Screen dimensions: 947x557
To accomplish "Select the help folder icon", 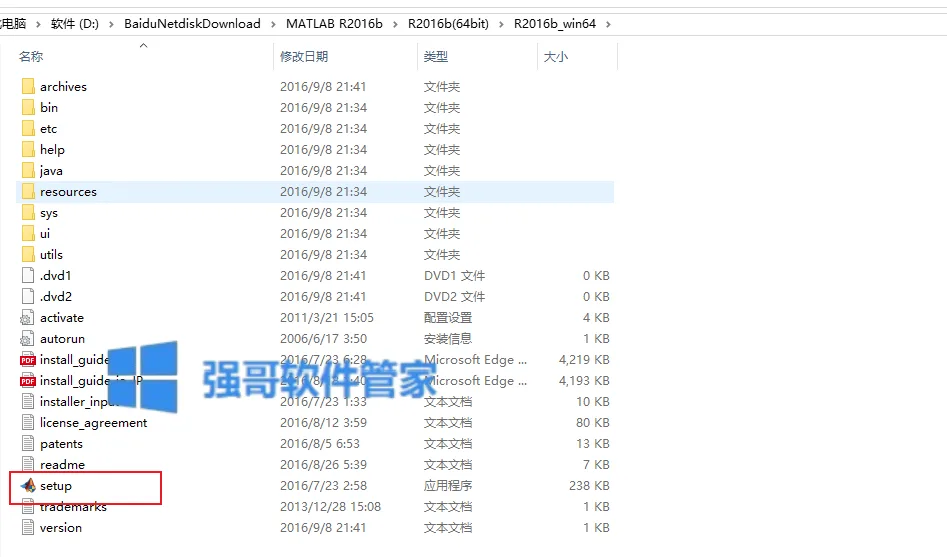I will click(x=28, y=149).
